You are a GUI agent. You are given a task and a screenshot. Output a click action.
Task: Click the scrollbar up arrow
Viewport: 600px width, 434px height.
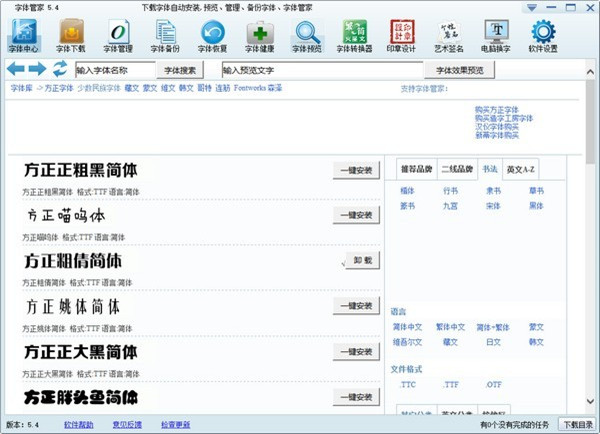(590, 72)
